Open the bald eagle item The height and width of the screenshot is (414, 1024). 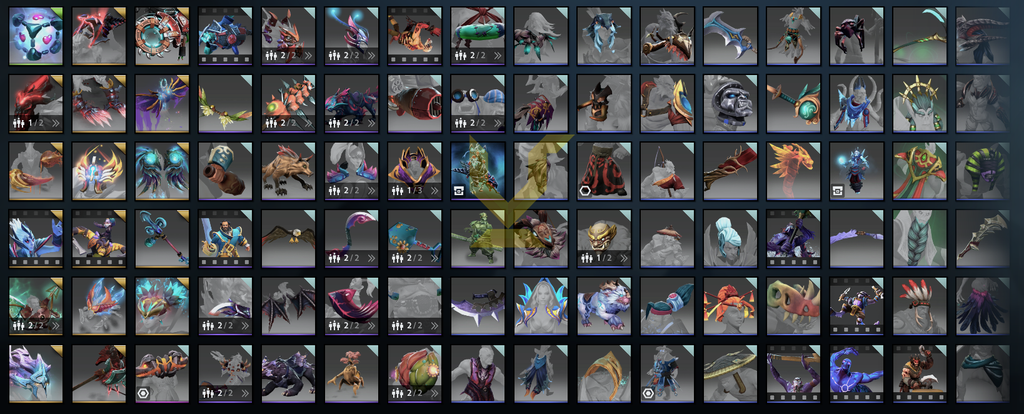click(289, 238)
